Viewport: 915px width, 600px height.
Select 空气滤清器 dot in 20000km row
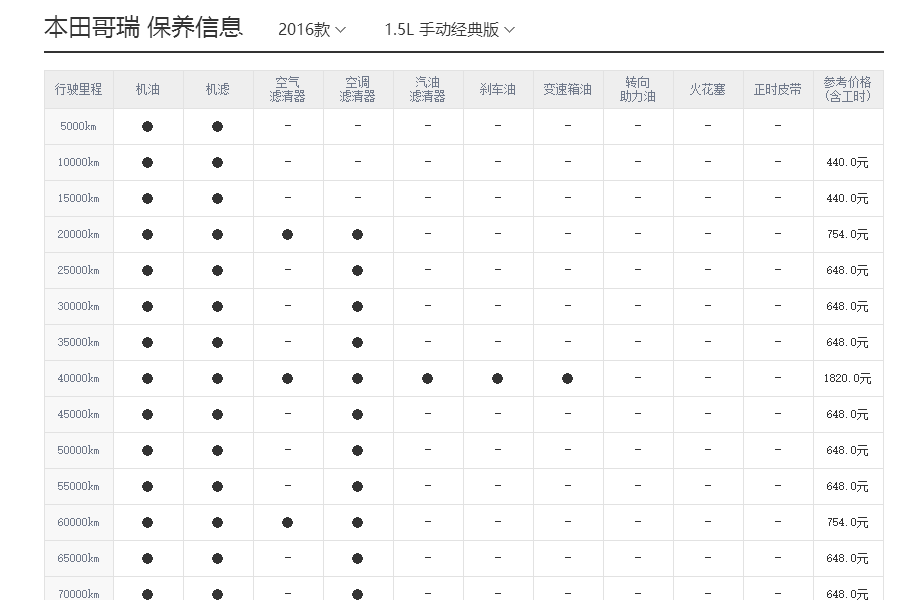(288, 235)
